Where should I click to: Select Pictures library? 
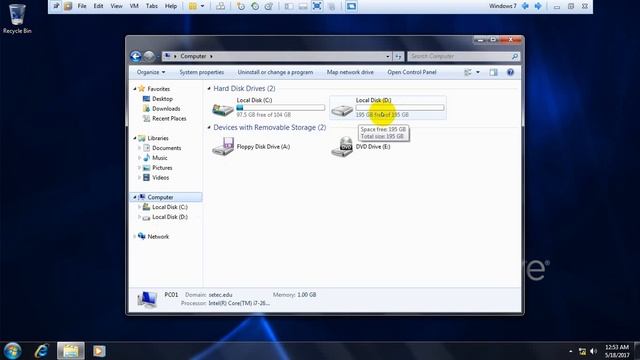point(162,168)
